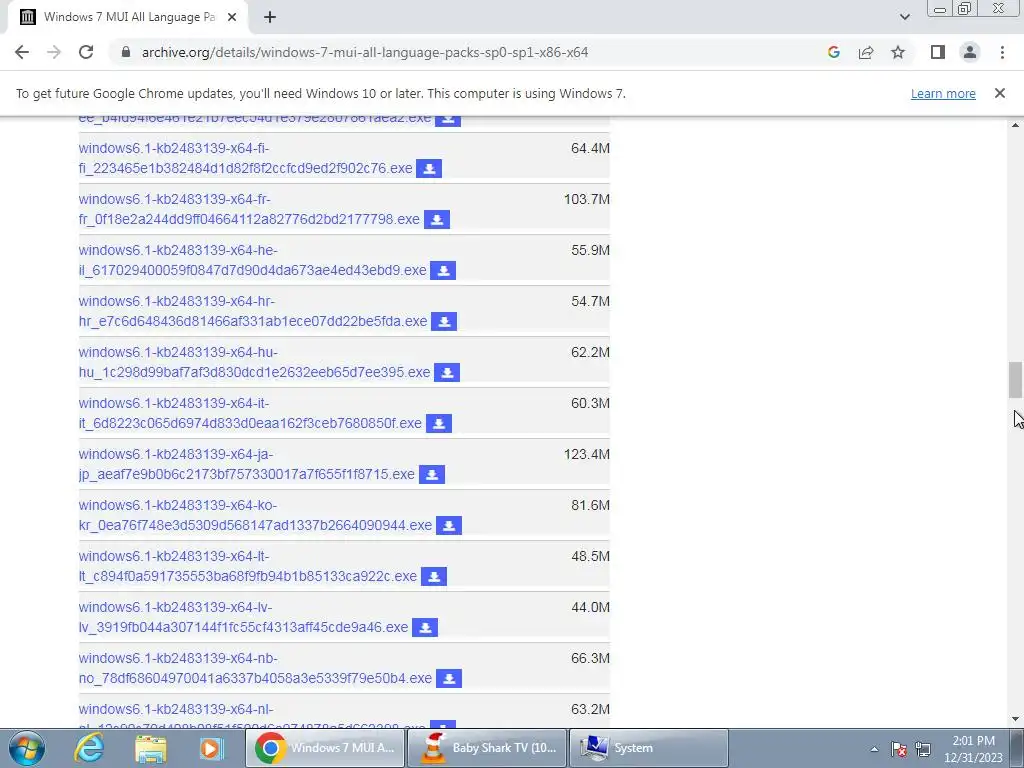Viewport: 1024px width, 768px height.
Task: Download the x64-fi-fi language pack via its download icon
Action: tap(429, 168)
